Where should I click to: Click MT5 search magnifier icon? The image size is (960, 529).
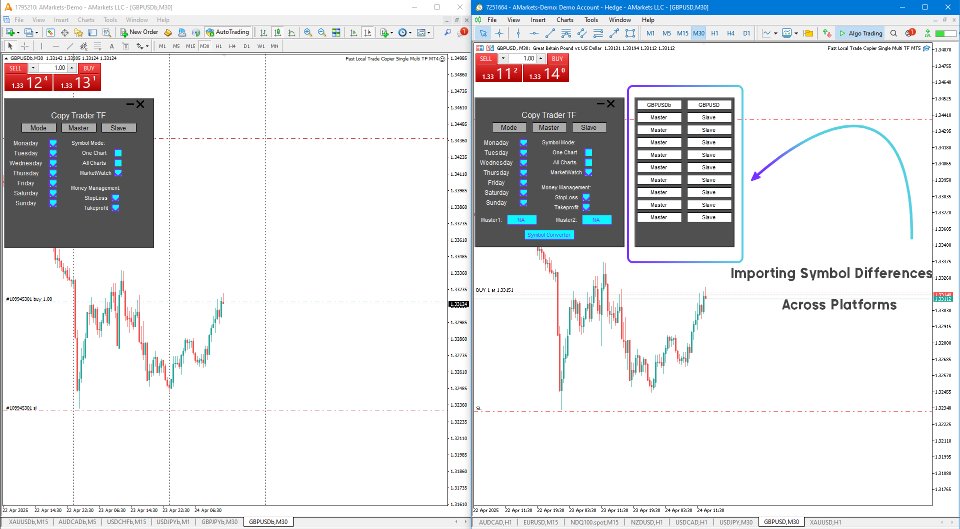(893, 33)
